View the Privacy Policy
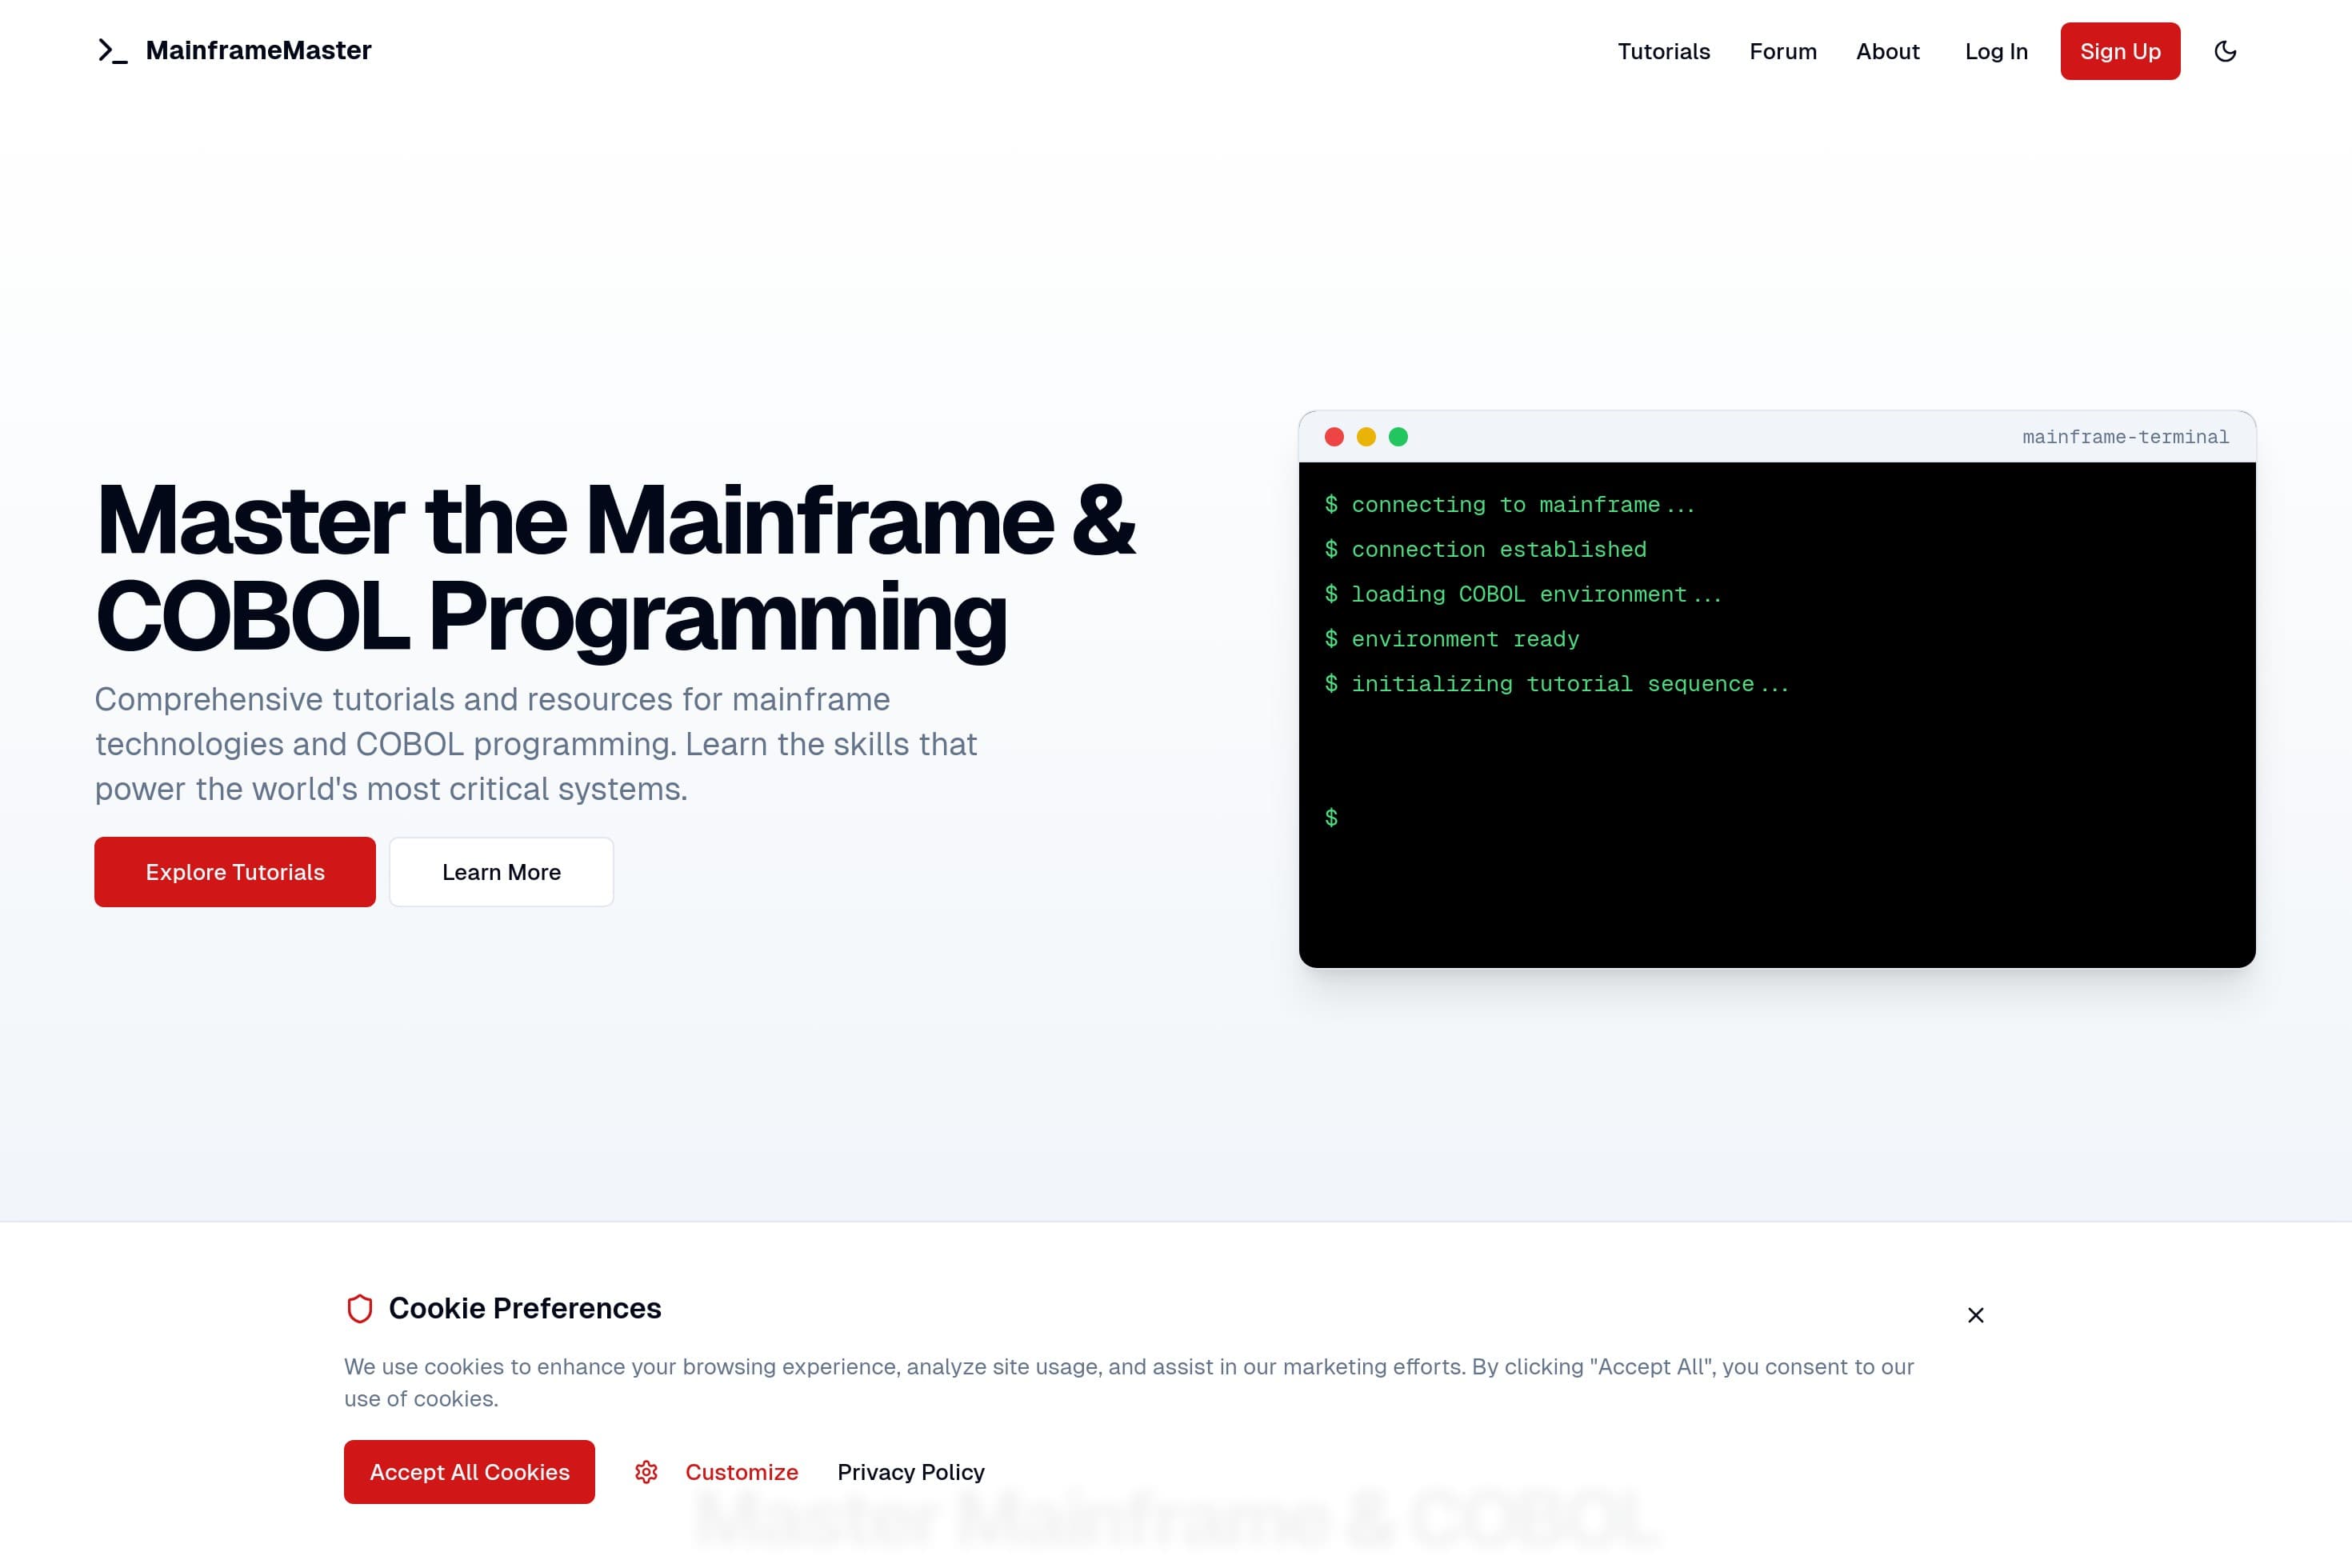This screenshot has width=2352, height=1568. click(x=911, y=1471)
